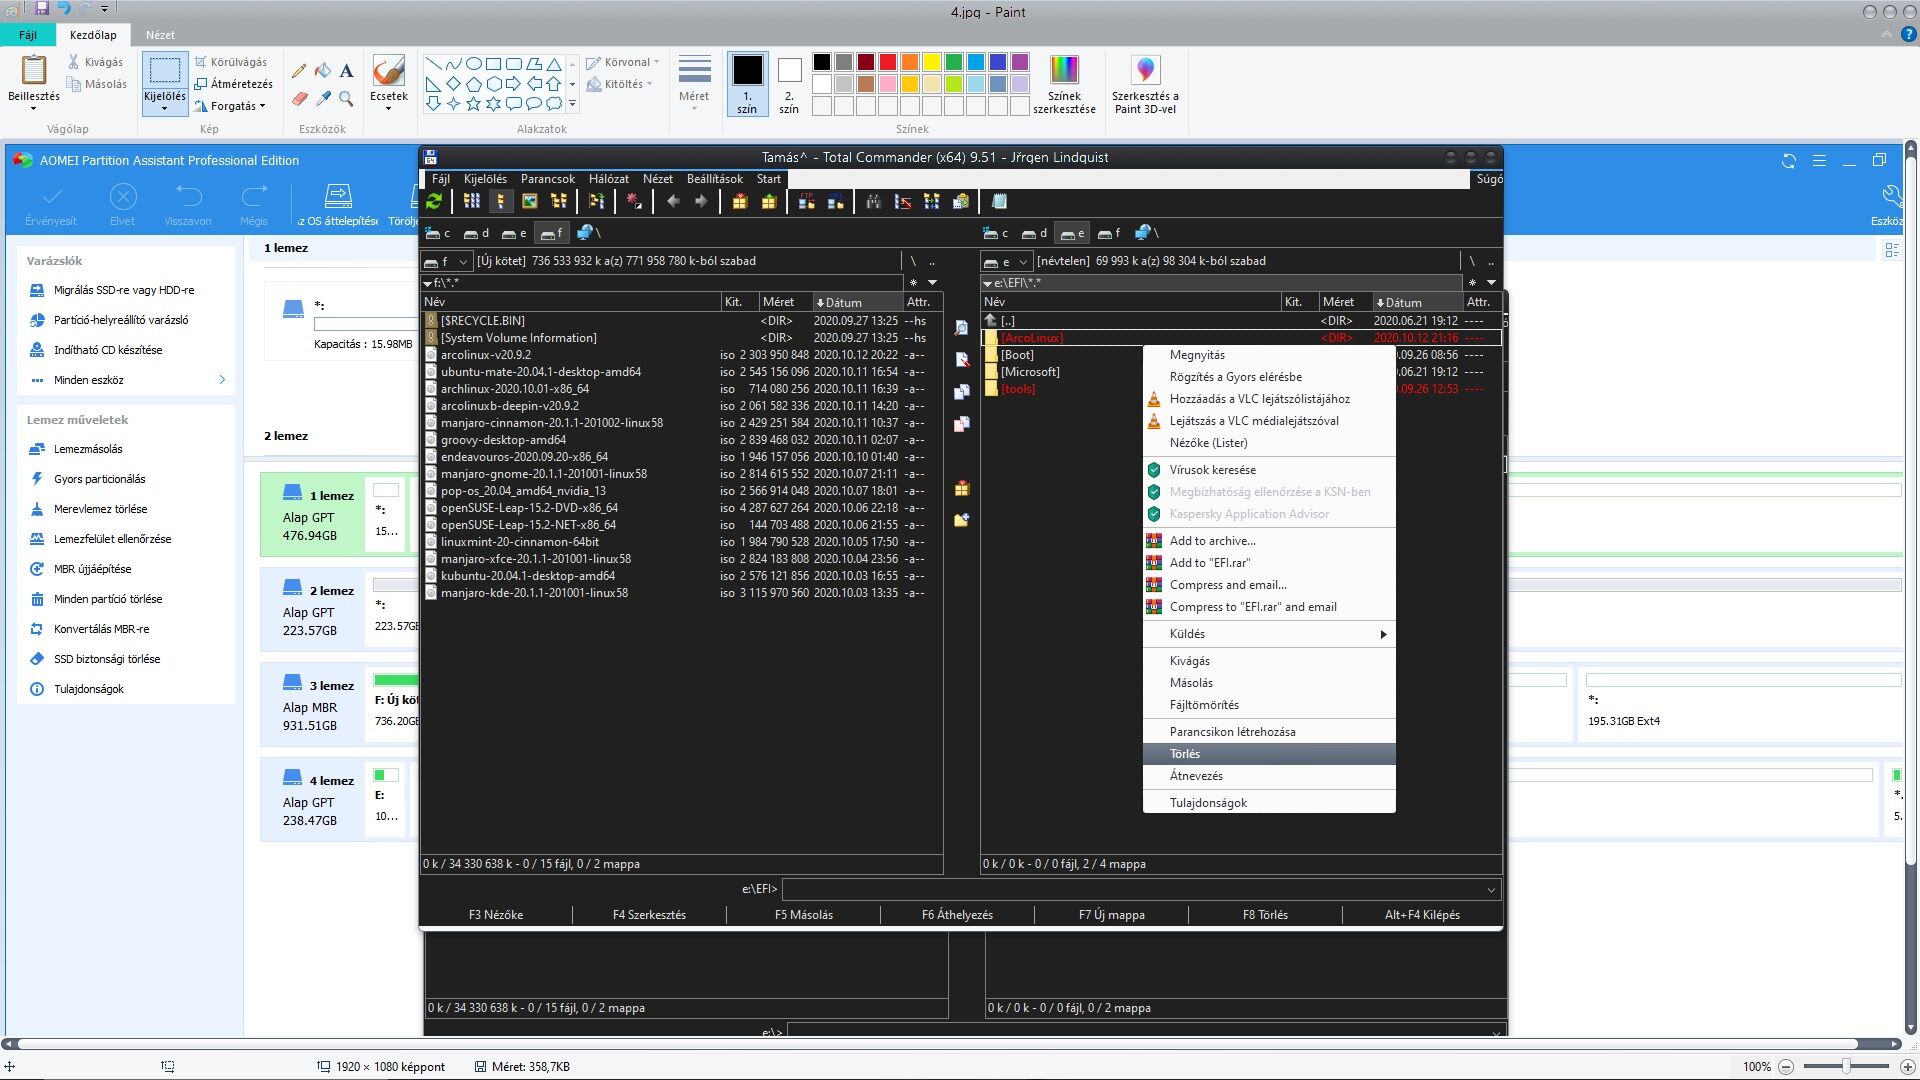Open right panel drive e combo box

[1006, 261]
